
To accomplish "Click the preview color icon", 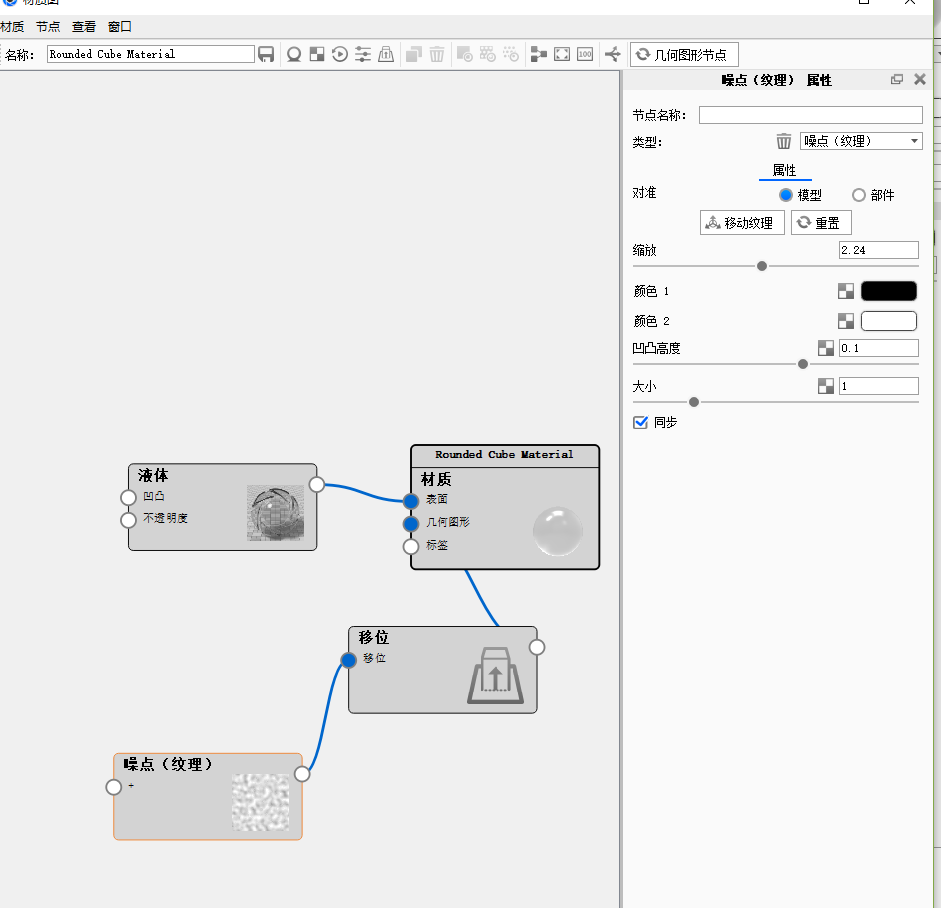I will [464, 55].
